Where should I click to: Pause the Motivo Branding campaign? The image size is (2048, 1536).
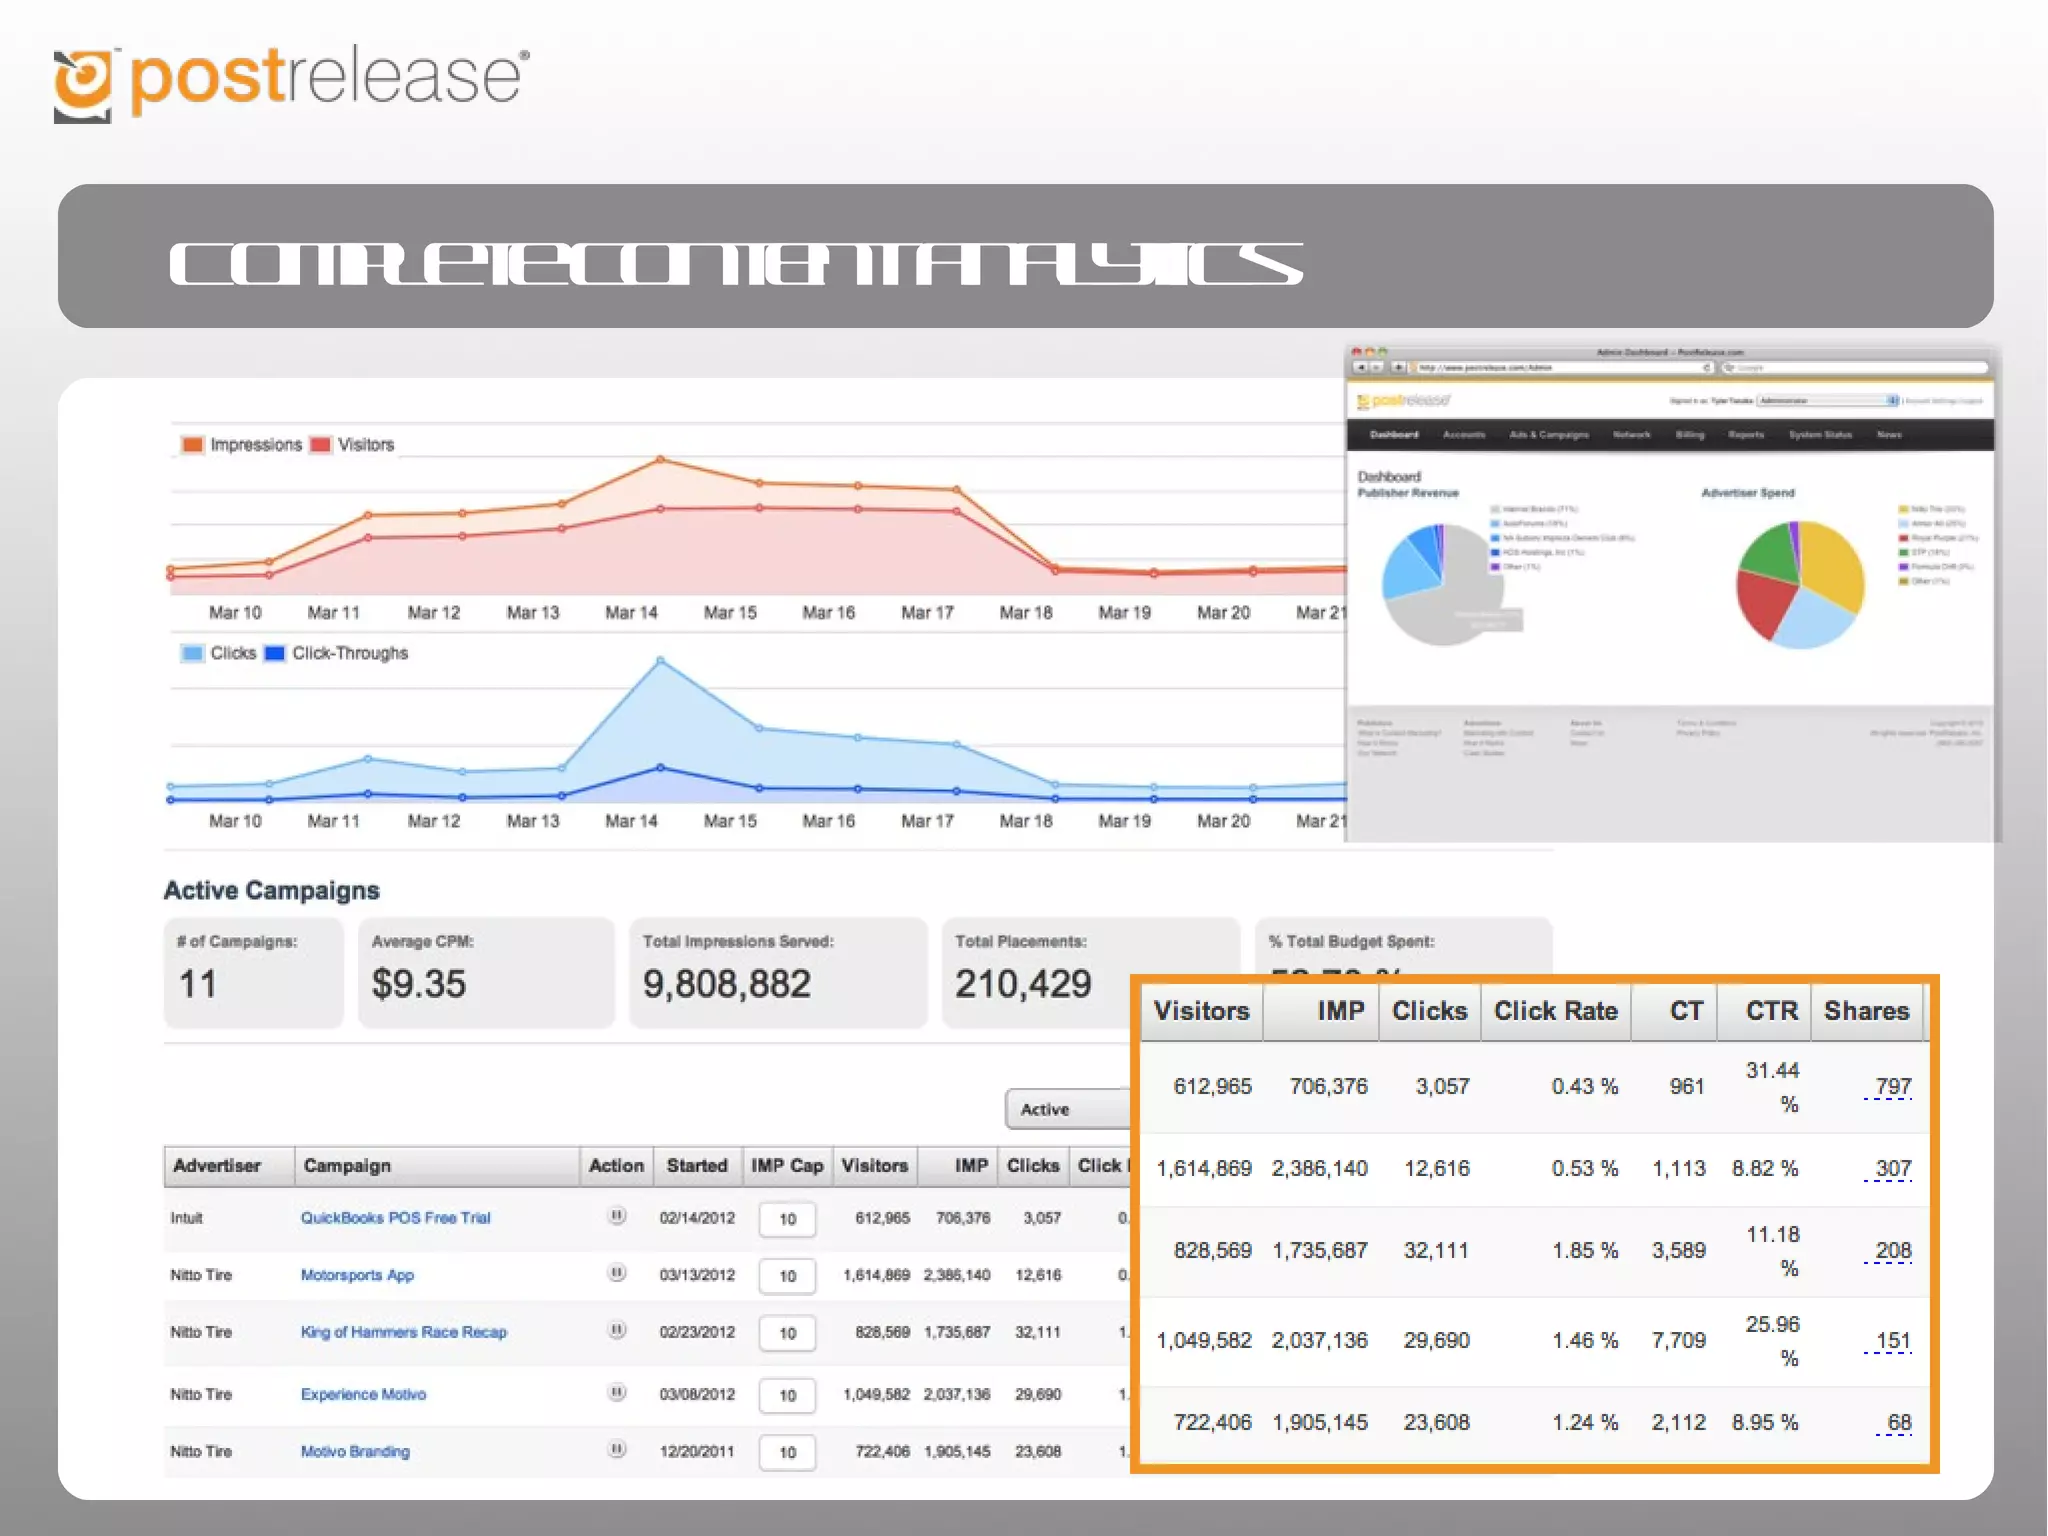click(617, 1449)
